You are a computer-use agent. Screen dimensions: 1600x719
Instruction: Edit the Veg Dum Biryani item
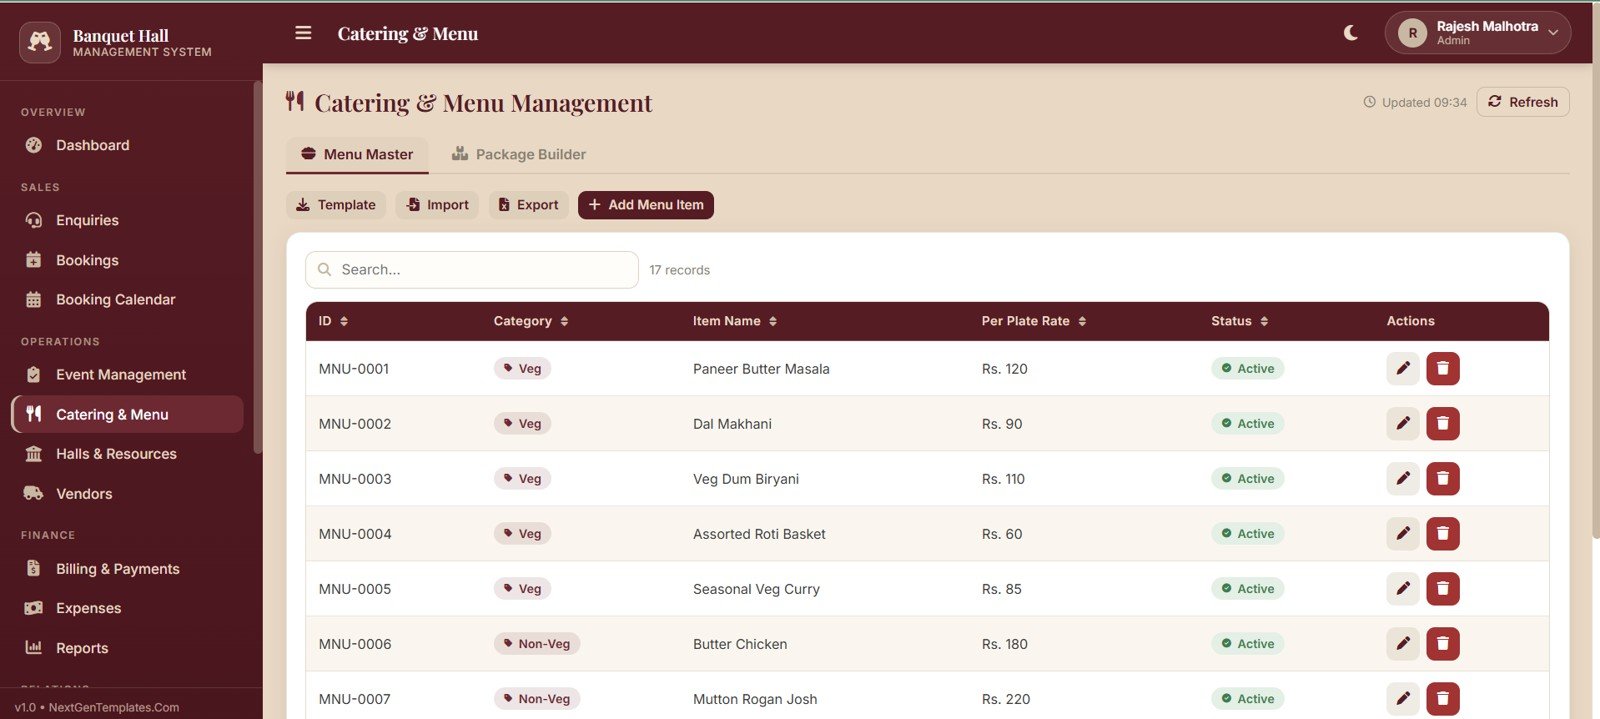1403,479
